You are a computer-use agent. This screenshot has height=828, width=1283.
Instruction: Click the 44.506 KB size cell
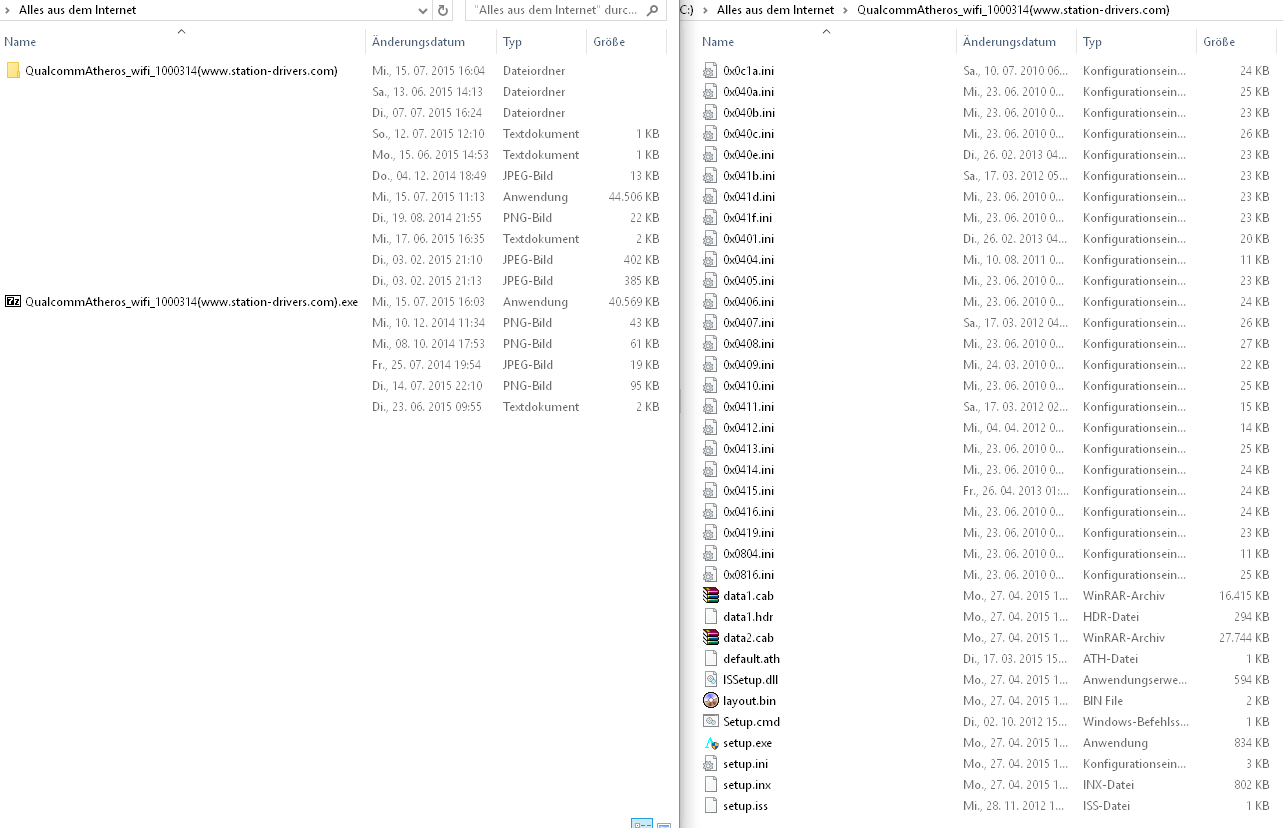tap(634, 197)
